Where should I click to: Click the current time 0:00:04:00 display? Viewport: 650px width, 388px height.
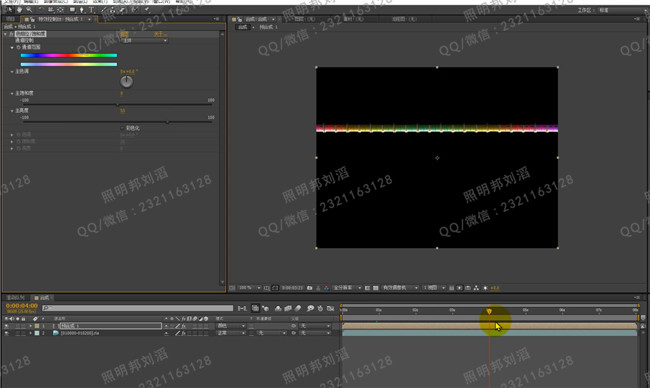(x=22, y=306)
